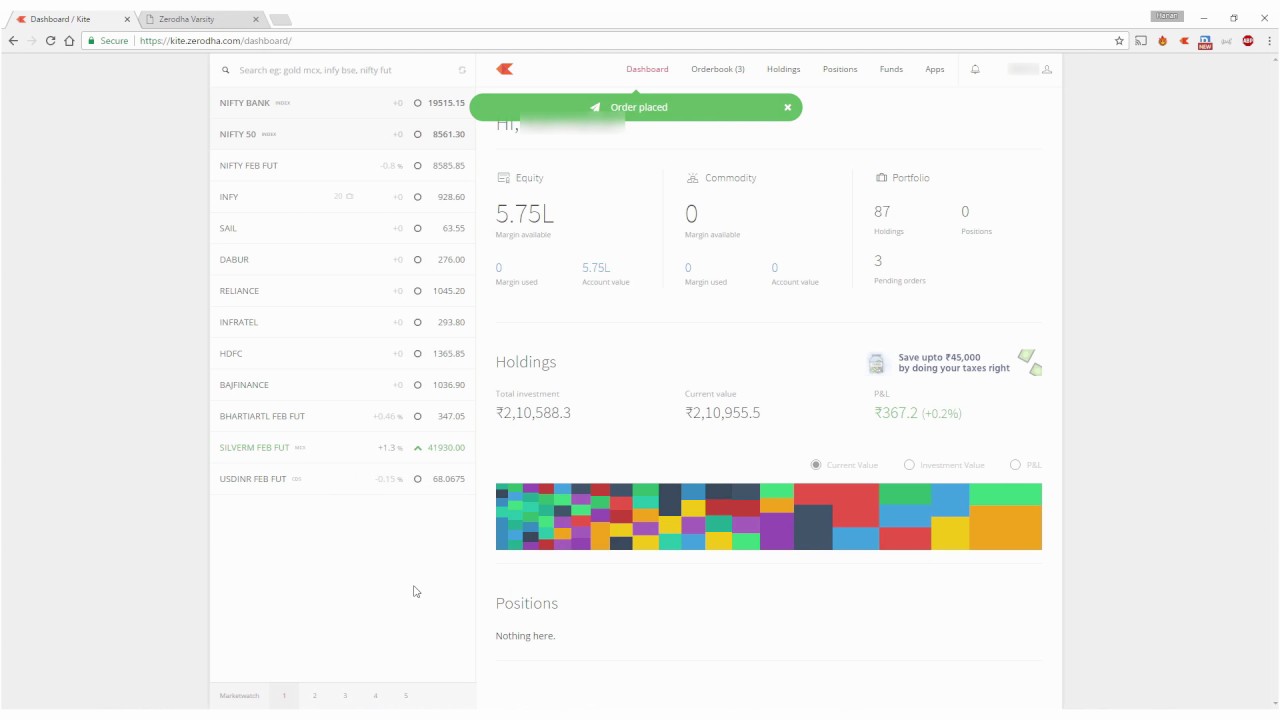The width and height of the screenshot is (1280, 720).
Task: Open the Orderbook (3) tab
Action: pos(718,69)
